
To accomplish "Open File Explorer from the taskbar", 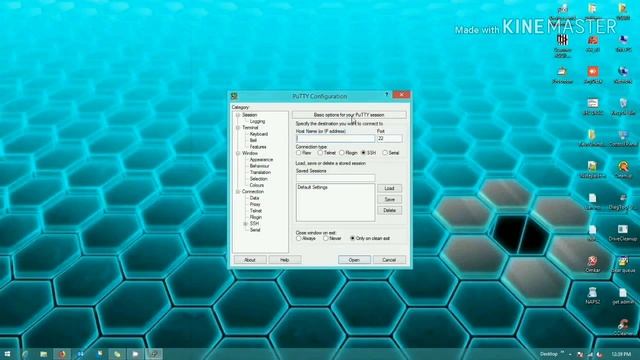I will coord(44,354).
